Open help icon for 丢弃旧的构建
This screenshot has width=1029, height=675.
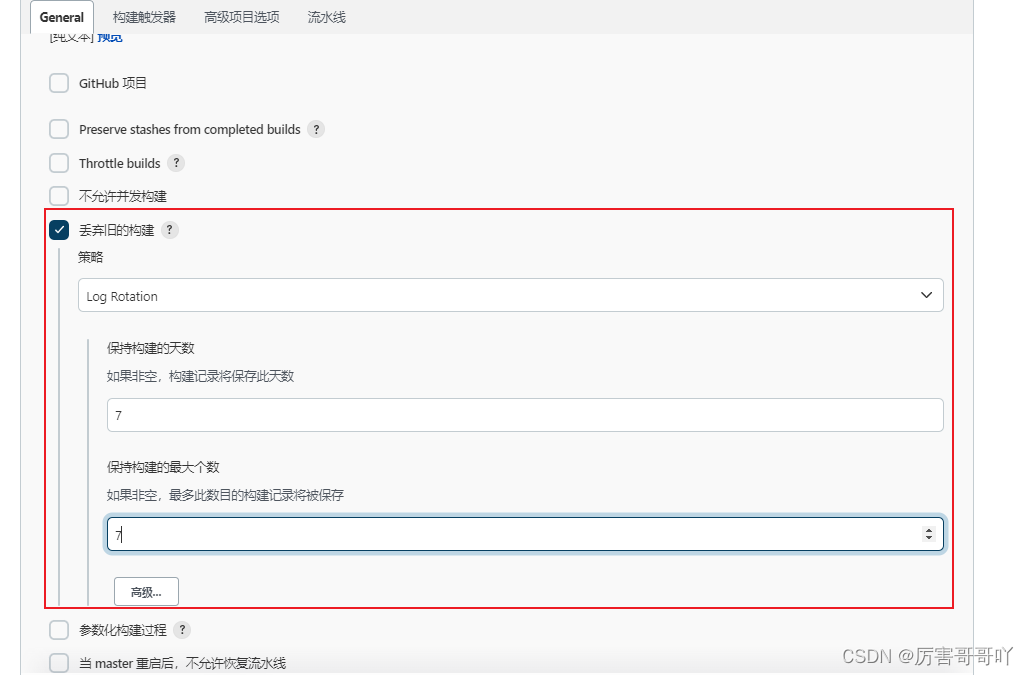tap(170, 230)
